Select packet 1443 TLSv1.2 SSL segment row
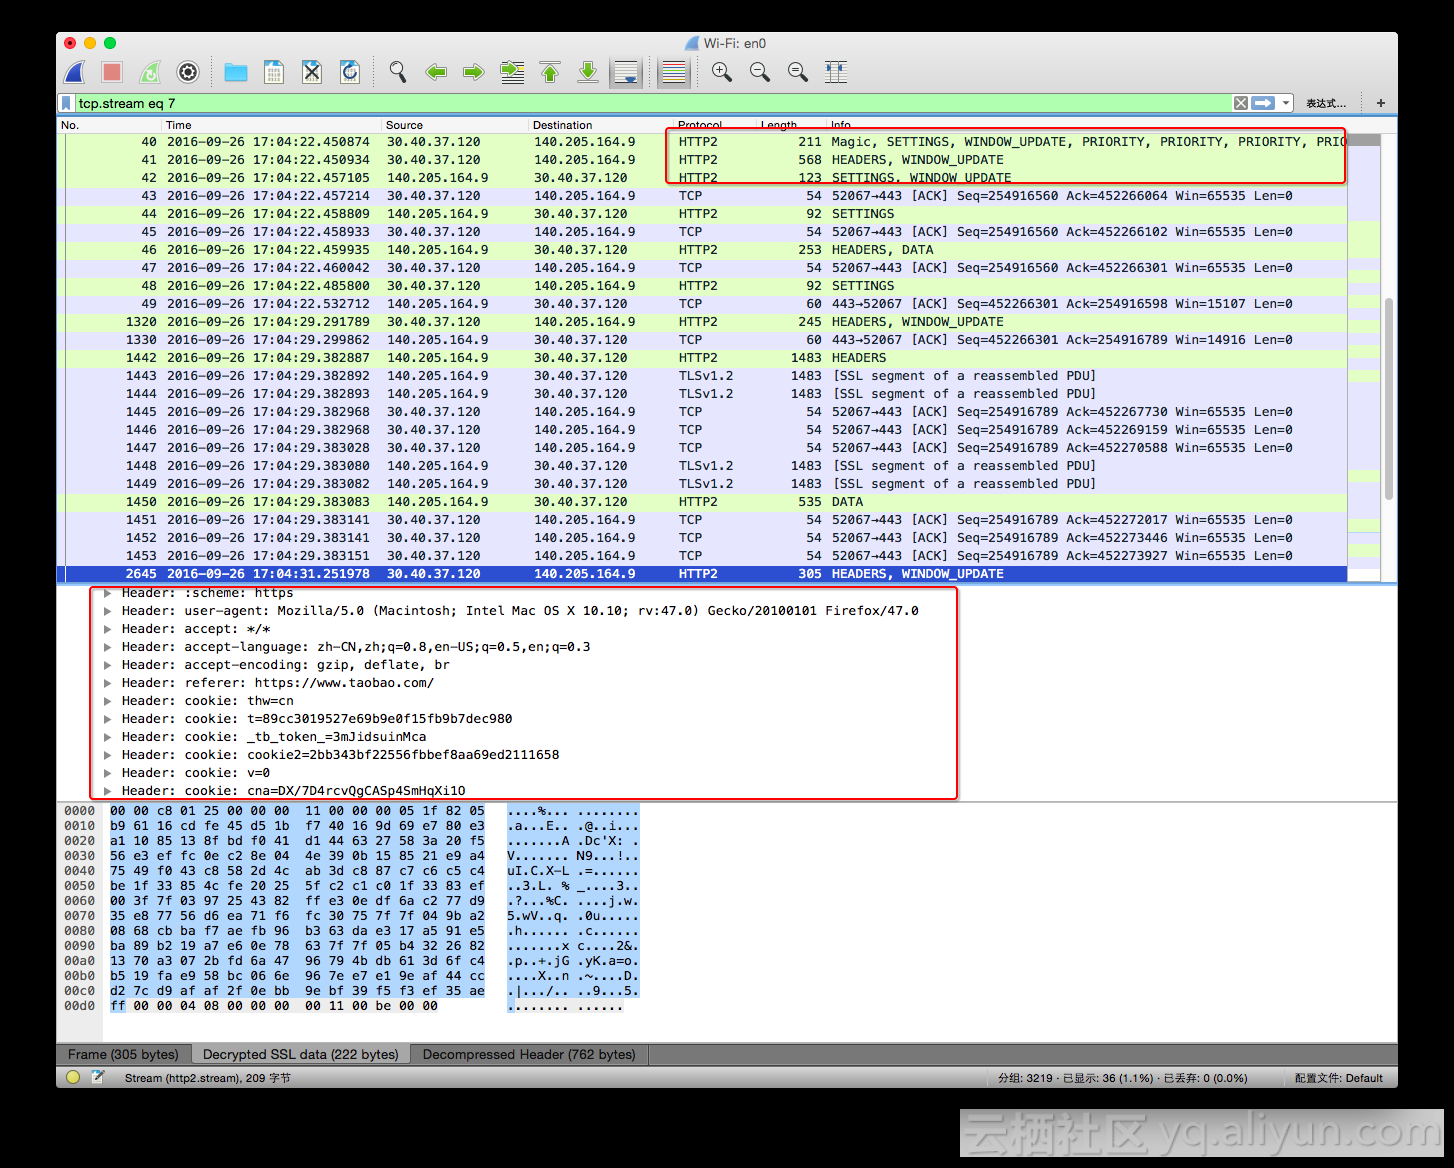1454x1168 pixels. point(702,376)
